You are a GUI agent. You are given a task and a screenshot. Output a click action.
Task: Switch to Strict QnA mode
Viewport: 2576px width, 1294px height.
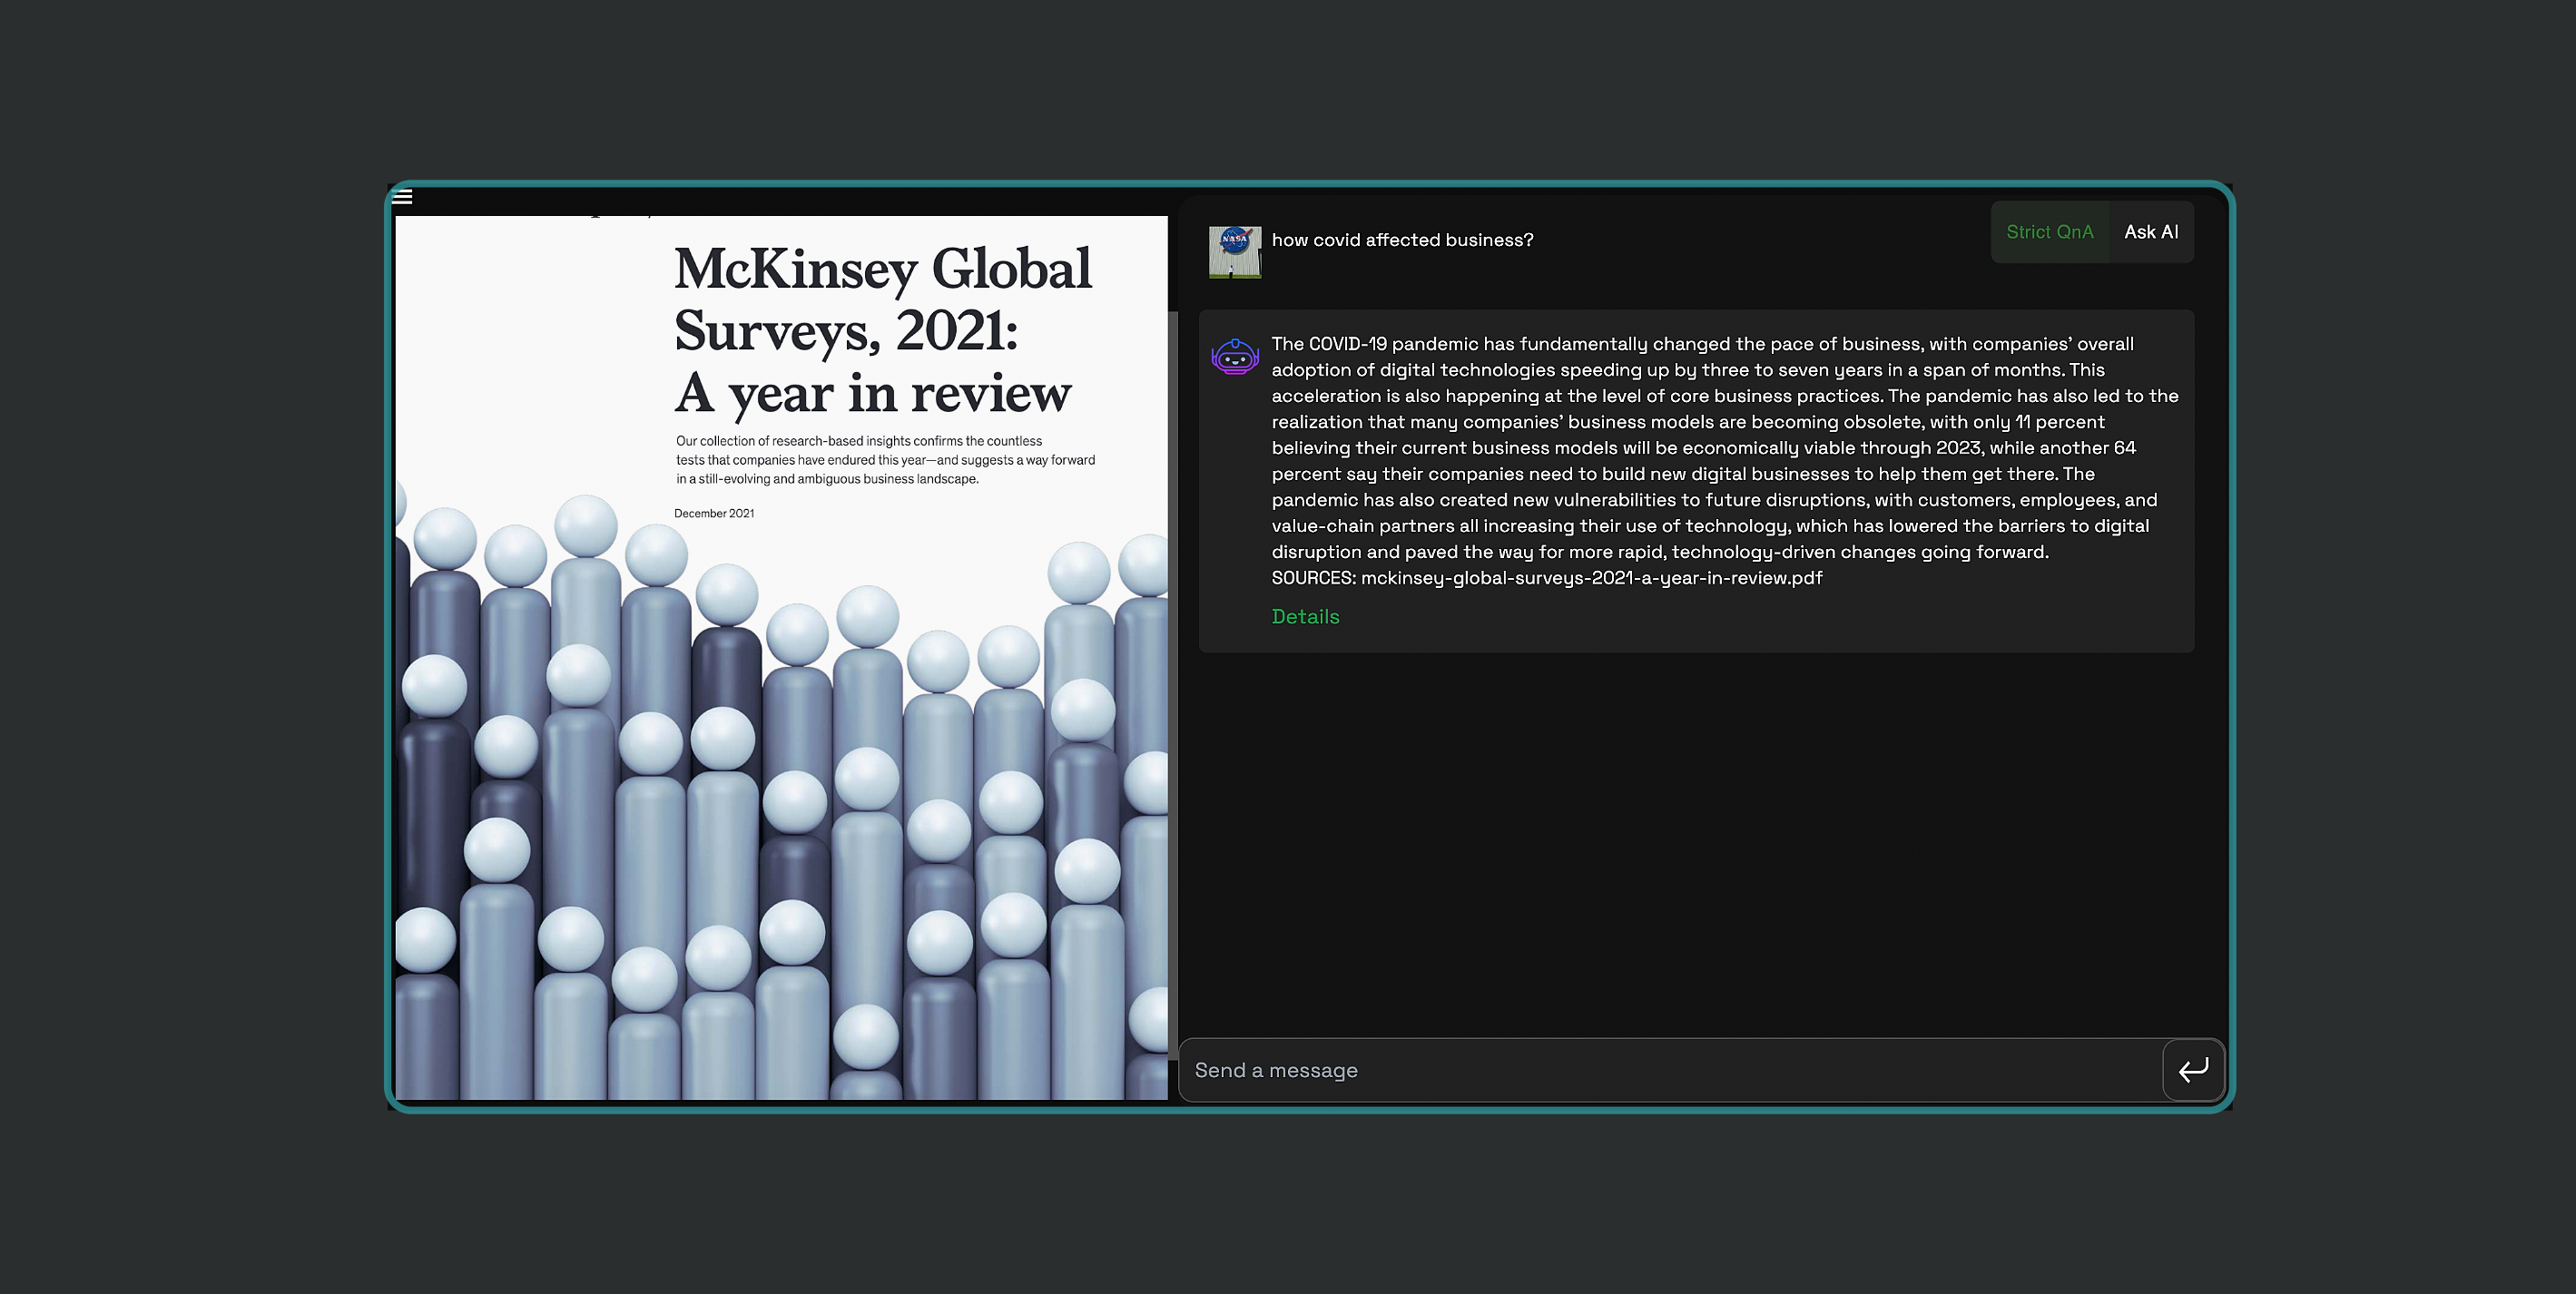coord(2049,232)
